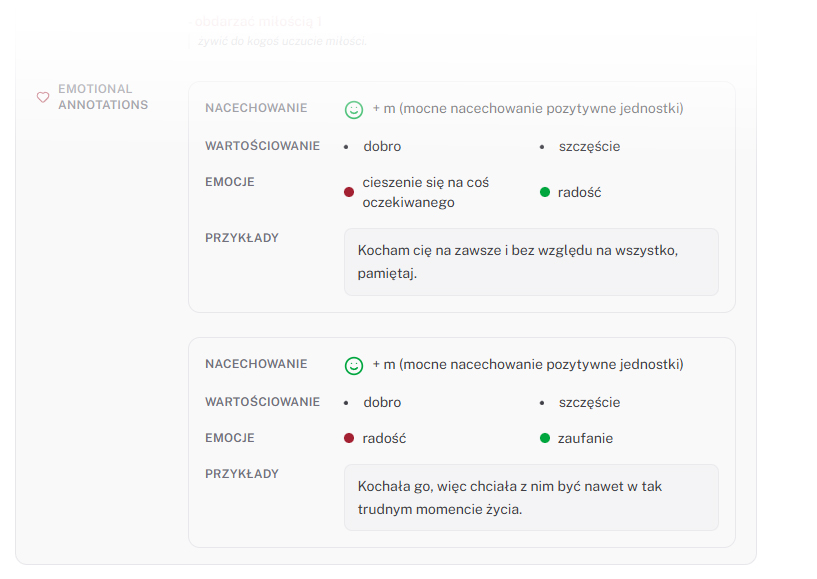Select the EMOTIONAL ANNOTATIONS section heading
Screen dimensions: 817x579
[103, 97]
